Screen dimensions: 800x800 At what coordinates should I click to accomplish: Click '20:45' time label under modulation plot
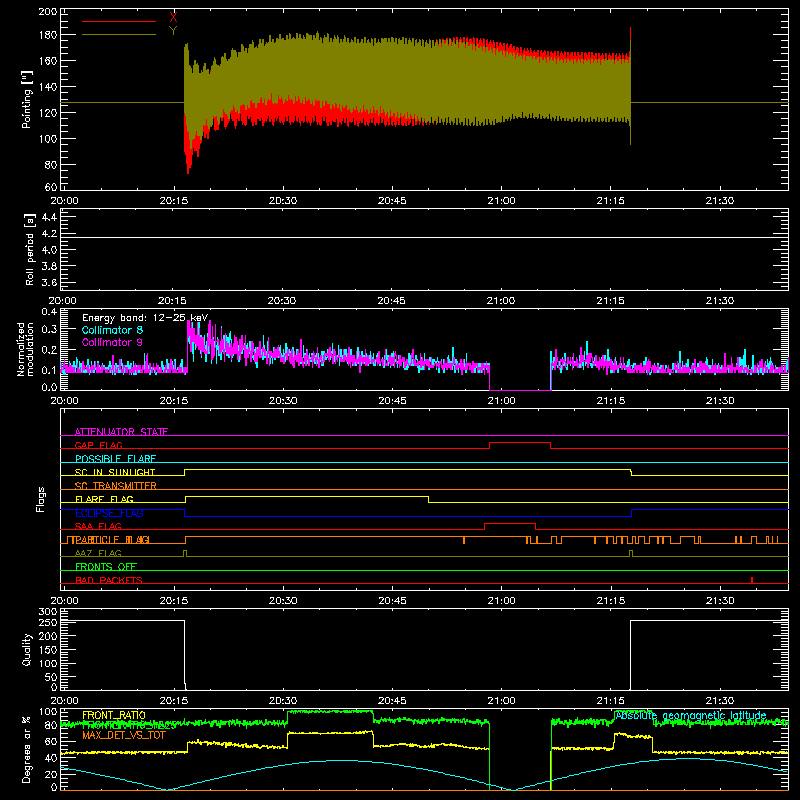[x=392, y=401]
